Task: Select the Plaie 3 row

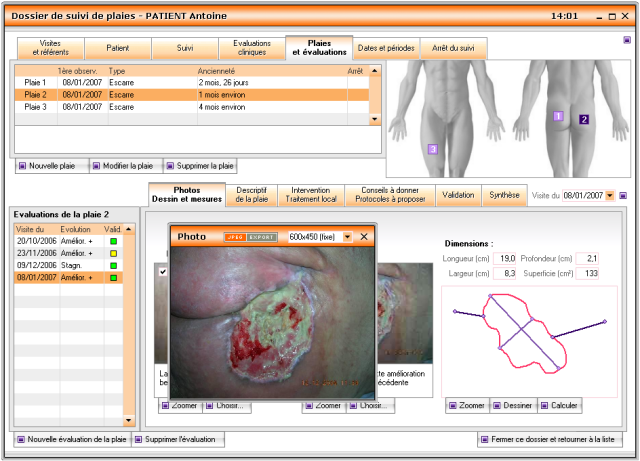Action: (192, 107)
